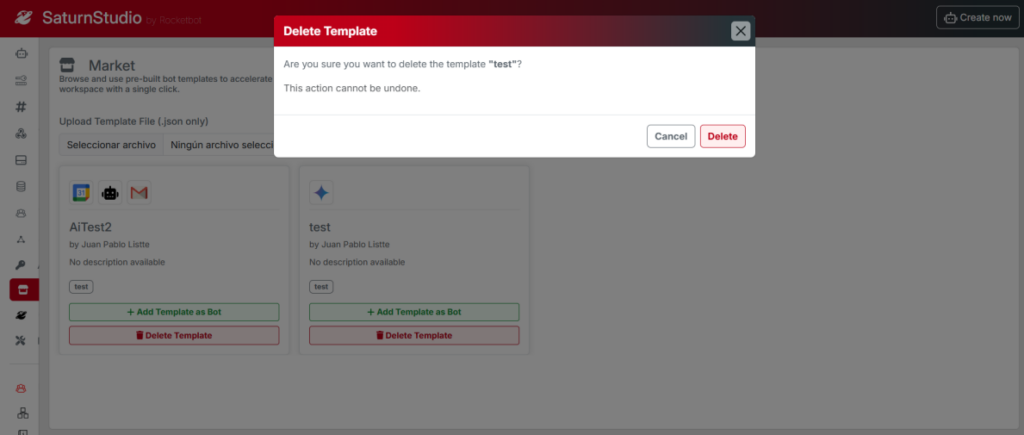Add the AiTest2 template as bot
The width and height of the screenshot is (1024, 435).
(174, 312)
